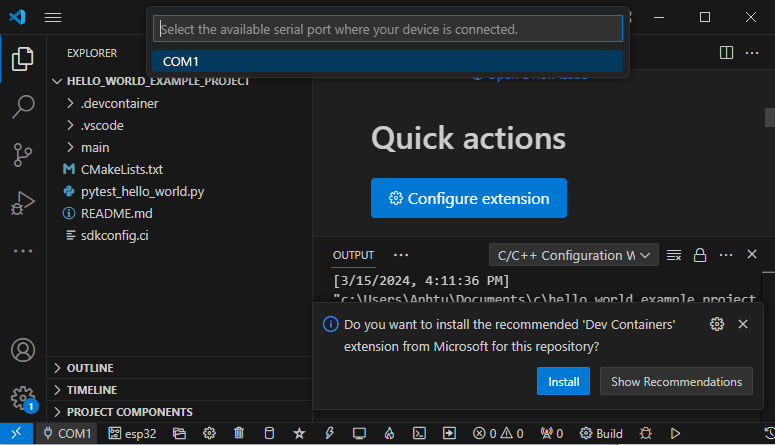
Task: Open the C/C++ Configuration output channel dropdown
Action: 573,255
